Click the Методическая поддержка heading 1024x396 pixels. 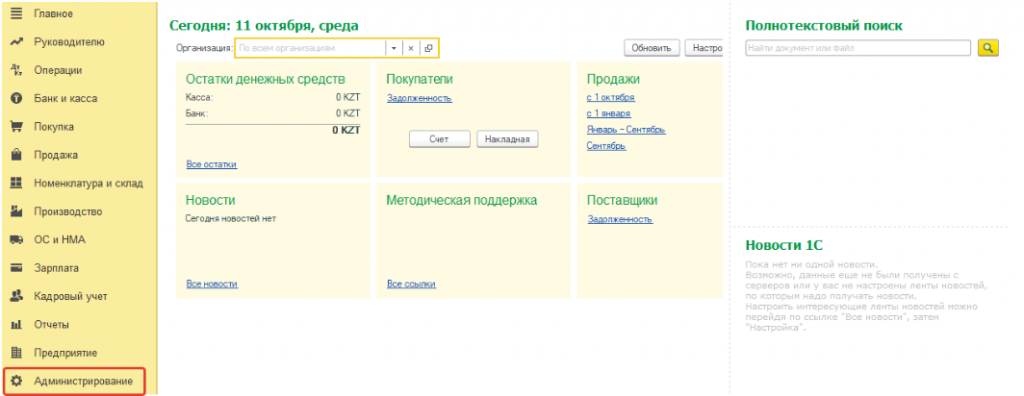point(462,200)
